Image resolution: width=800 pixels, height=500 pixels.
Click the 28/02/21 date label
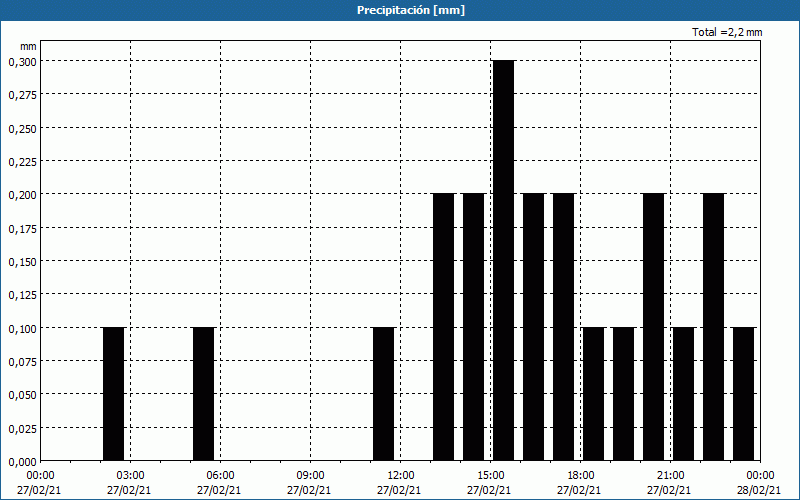pyautogui.click(x=759, y=490)
